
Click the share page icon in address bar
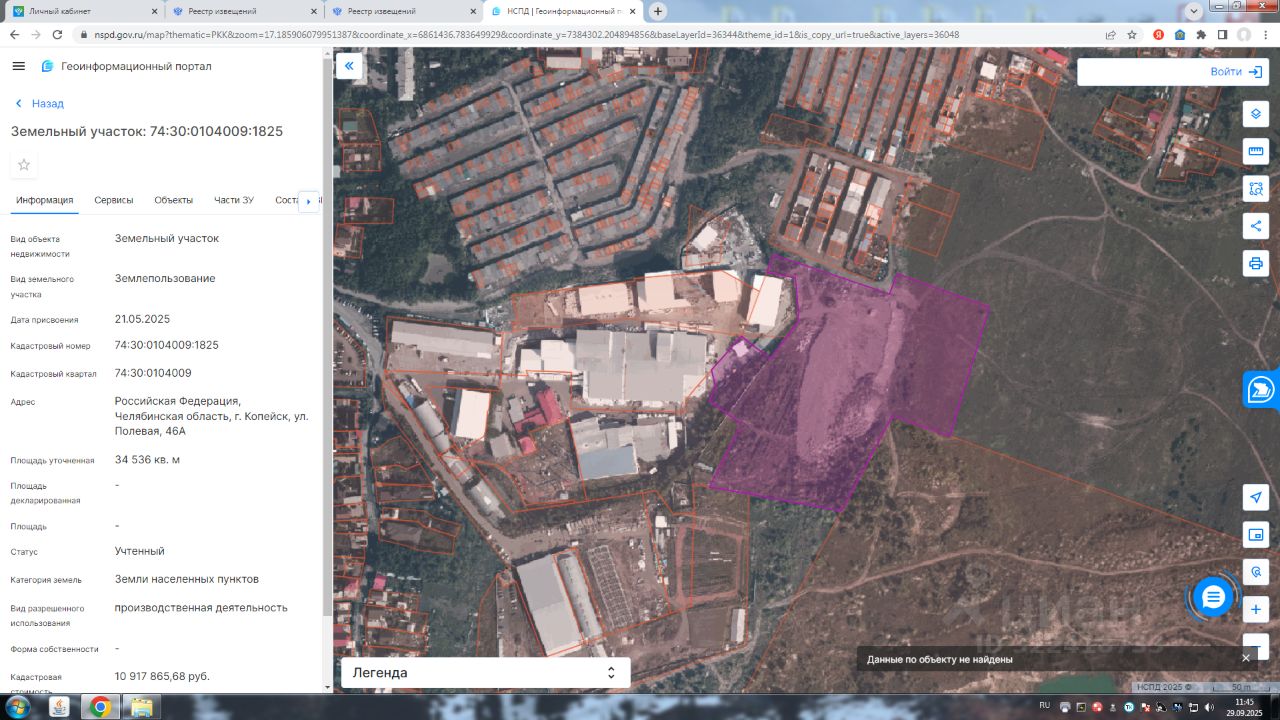(x=1110, y=34)
